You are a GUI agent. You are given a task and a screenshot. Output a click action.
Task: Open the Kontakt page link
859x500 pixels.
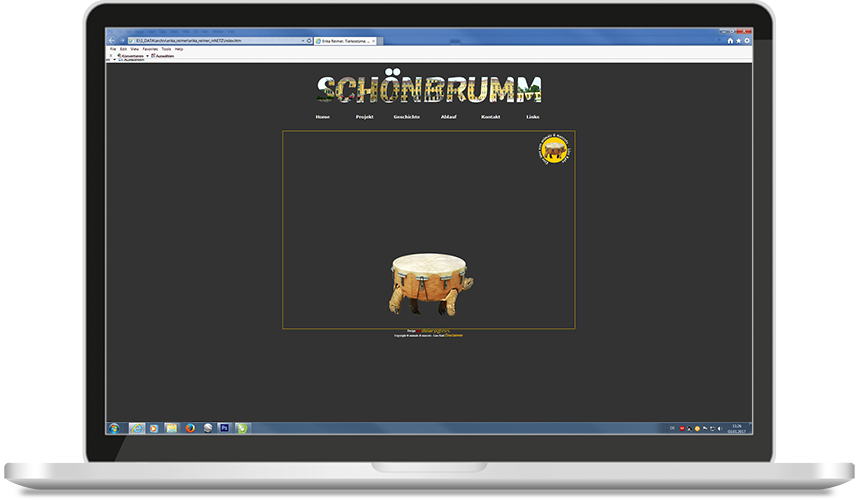tap(490, 117)
